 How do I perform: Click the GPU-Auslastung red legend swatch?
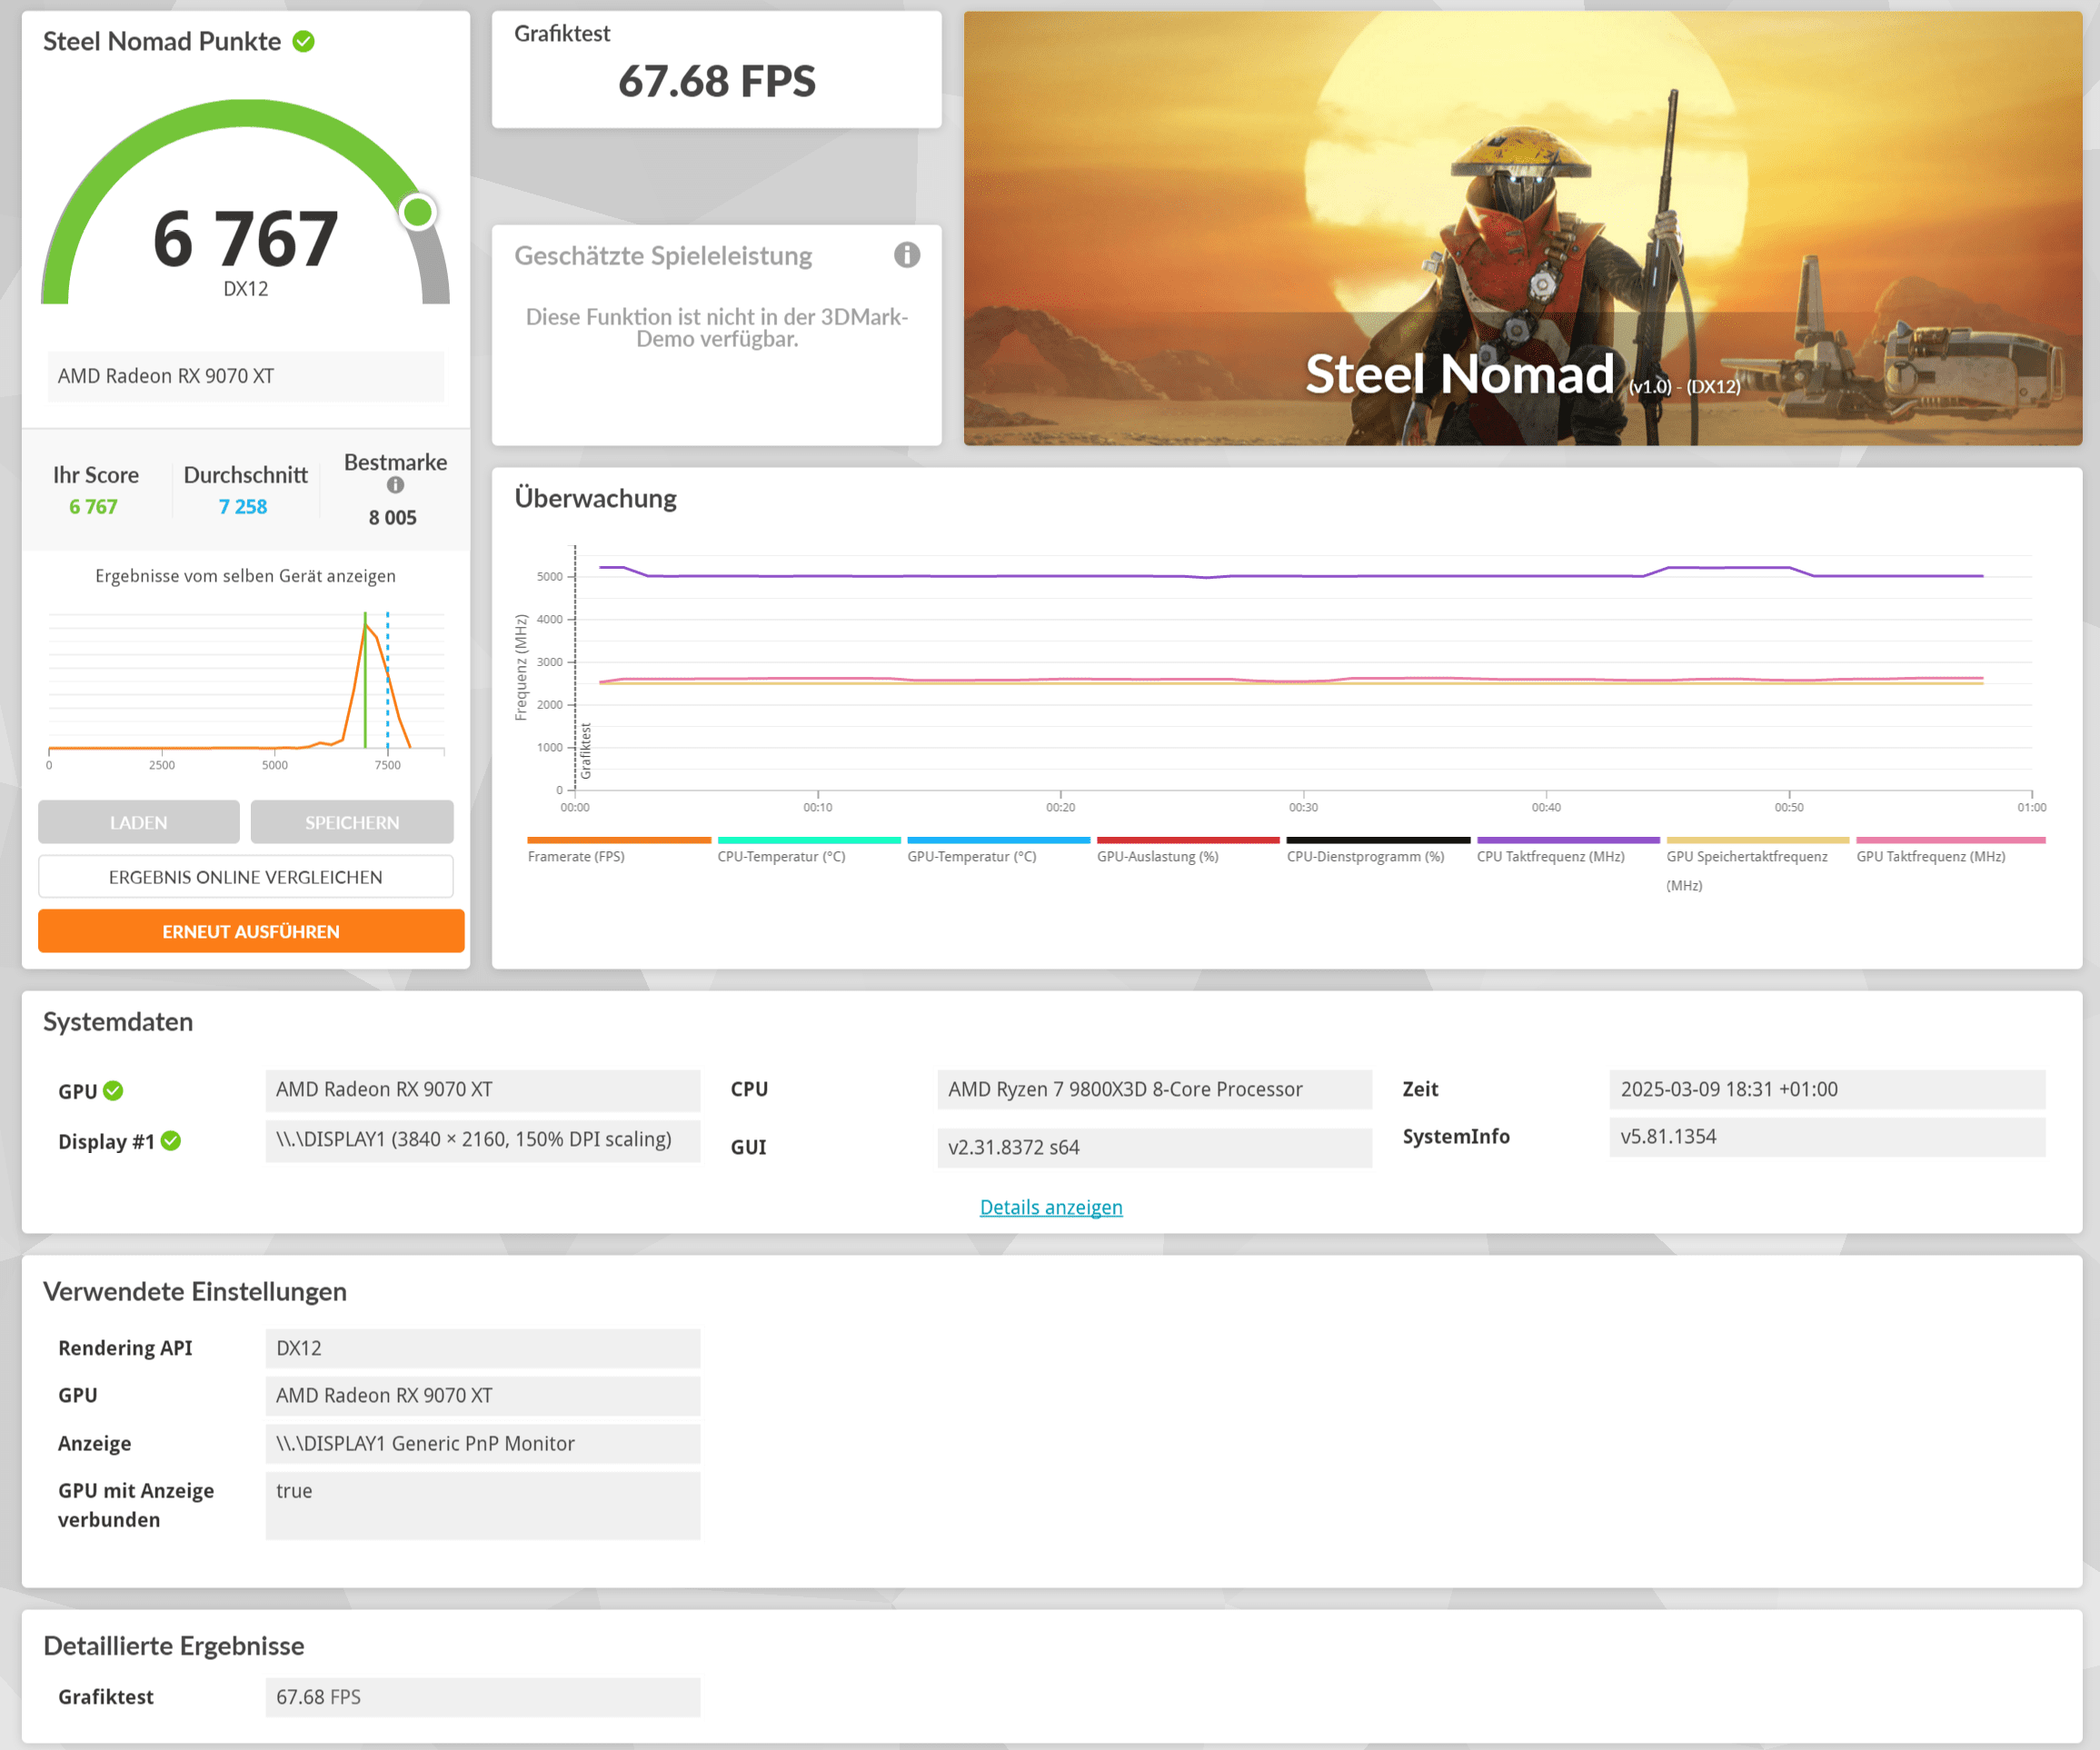pos(1188,841)
